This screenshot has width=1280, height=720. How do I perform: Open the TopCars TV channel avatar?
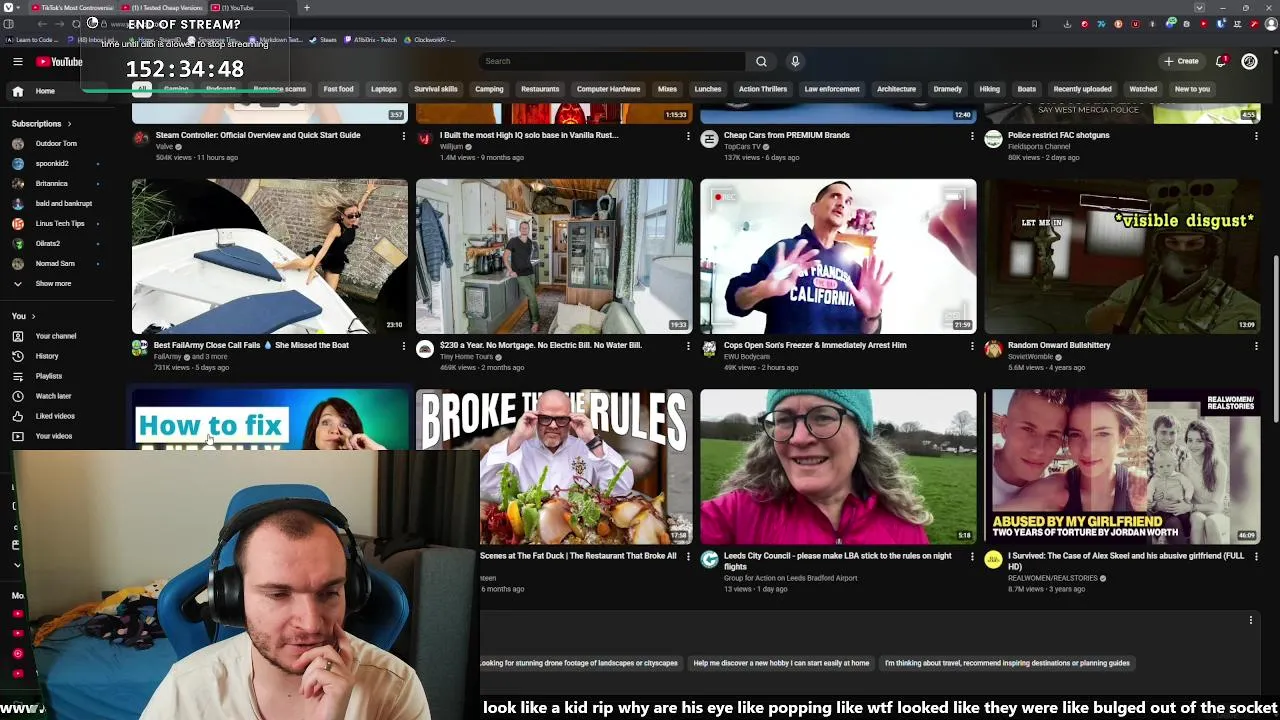point(709,139)
